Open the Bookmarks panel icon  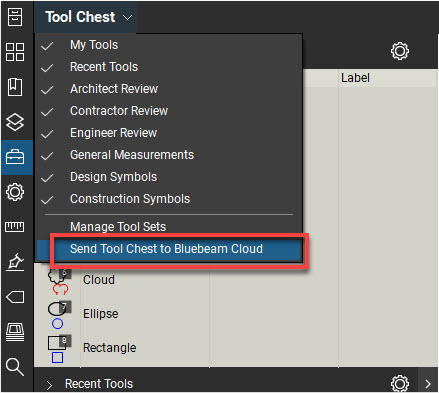(15, 87)
